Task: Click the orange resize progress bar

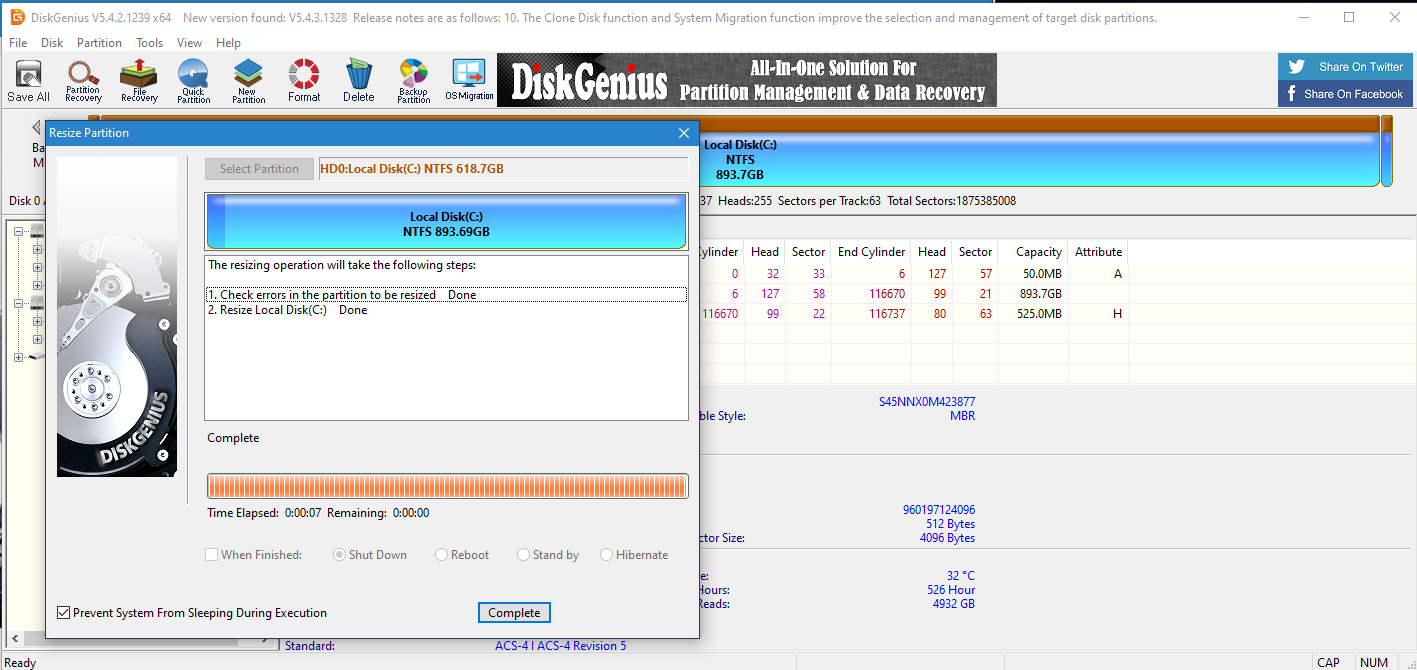Action: point(447,486)
